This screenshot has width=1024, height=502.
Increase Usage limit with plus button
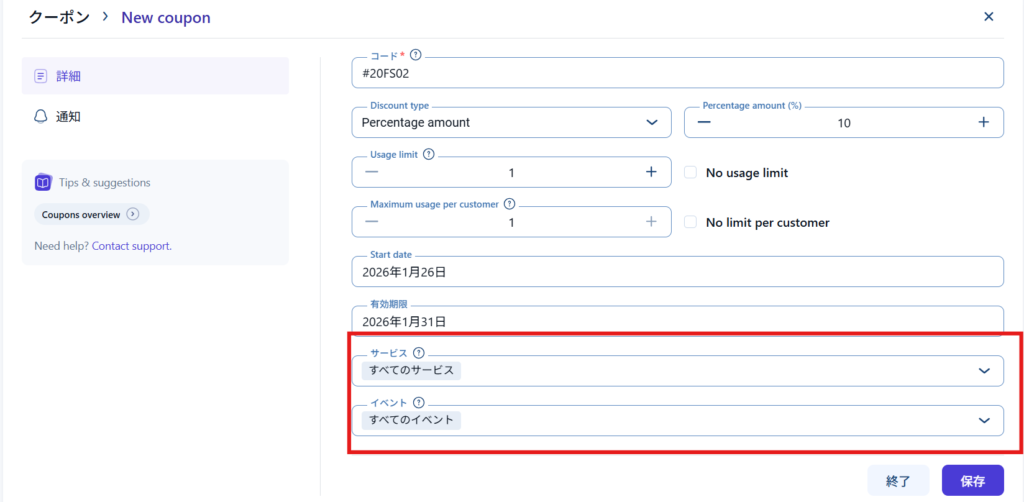(x=651, y=172)
